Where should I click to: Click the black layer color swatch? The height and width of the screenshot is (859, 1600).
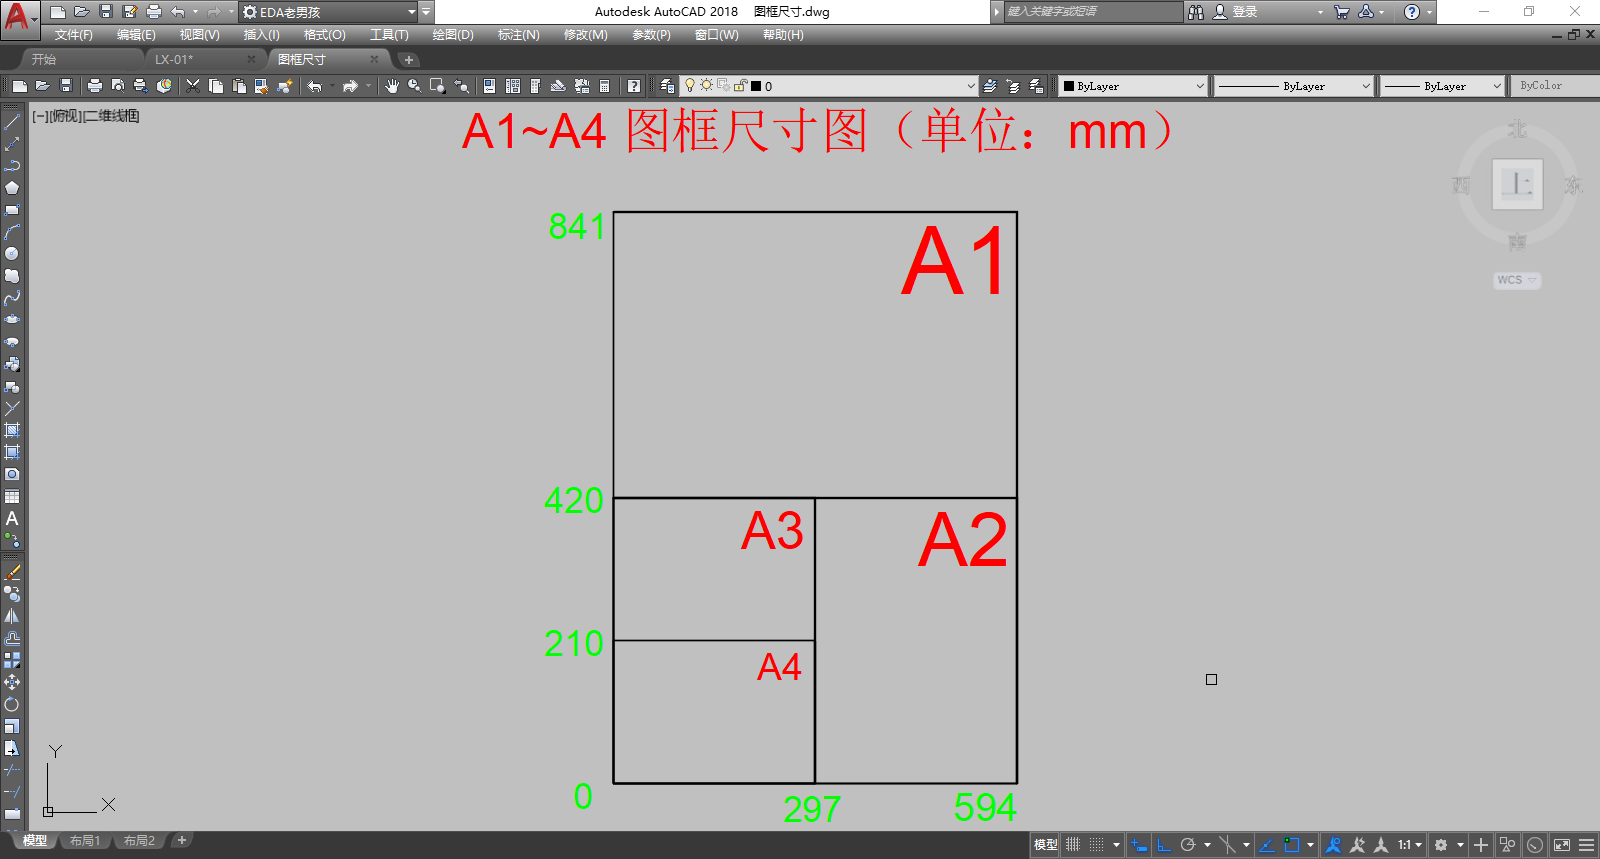coord(756,86)
